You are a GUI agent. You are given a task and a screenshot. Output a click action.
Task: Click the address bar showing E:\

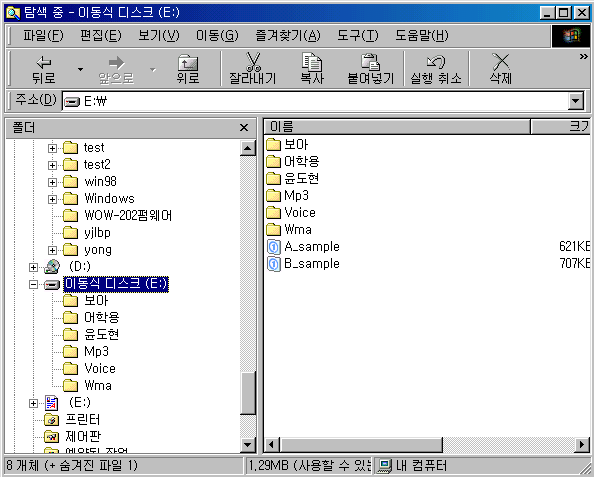pos(315,101)
